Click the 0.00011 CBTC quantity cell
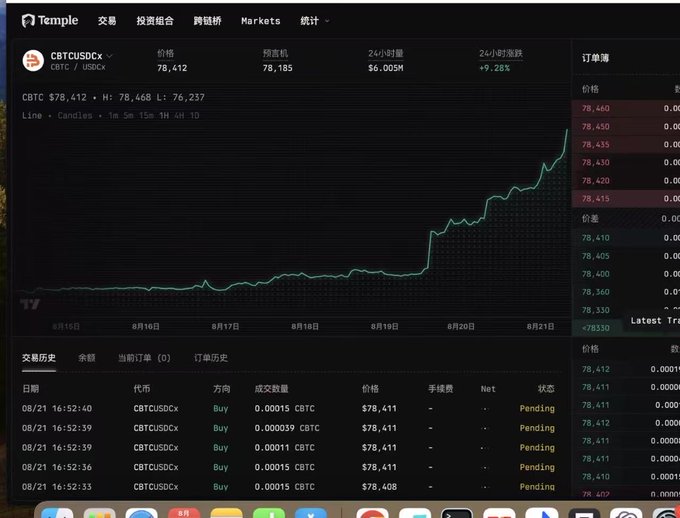Image resolution: width=680 pixels, height=518 pixels. [284, 448]
